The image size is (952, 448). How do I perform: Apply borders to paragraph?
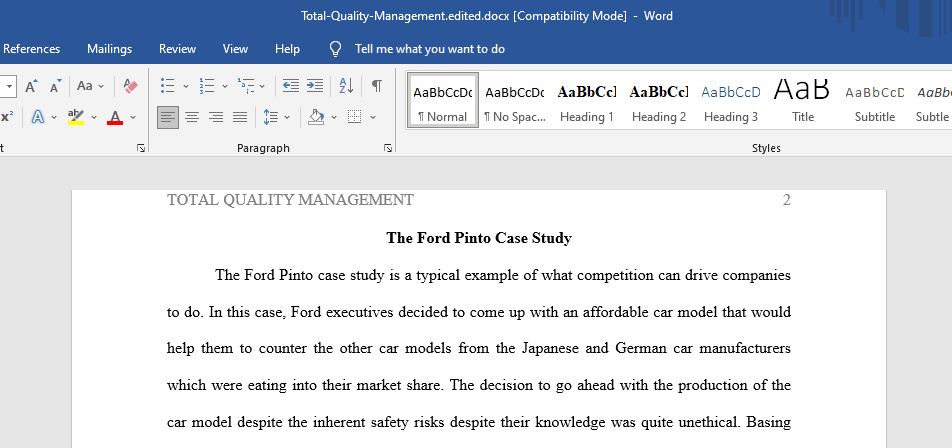click(355, 117)
